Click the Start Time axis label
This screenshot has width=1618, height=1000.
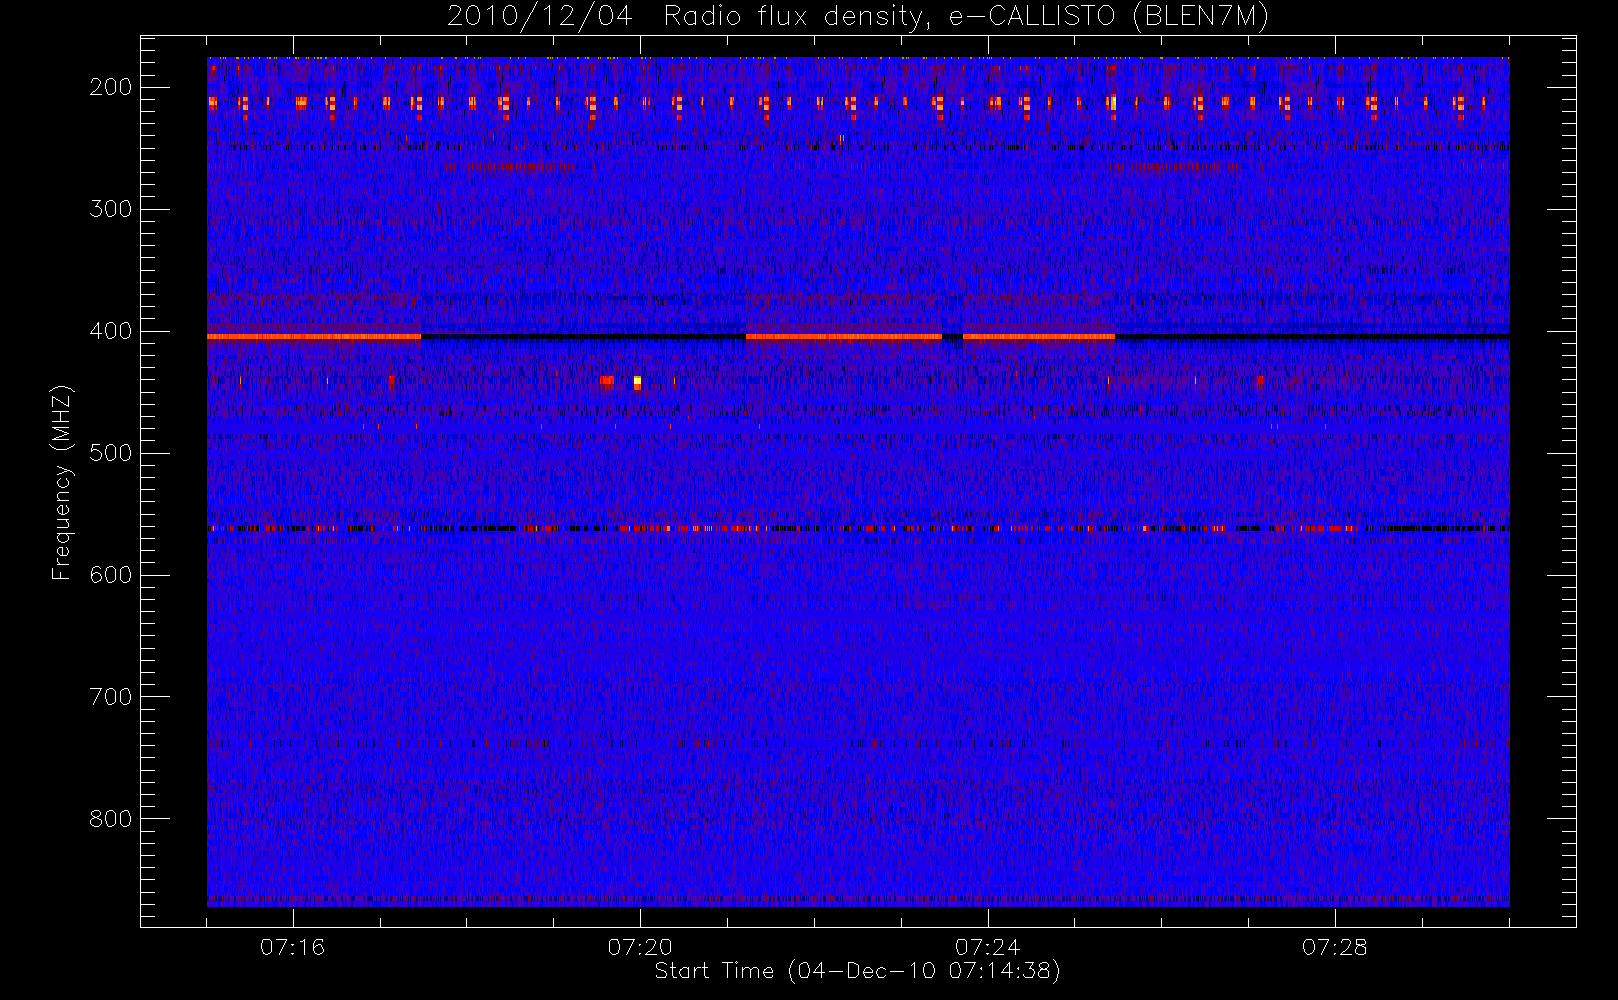[857, 971]
